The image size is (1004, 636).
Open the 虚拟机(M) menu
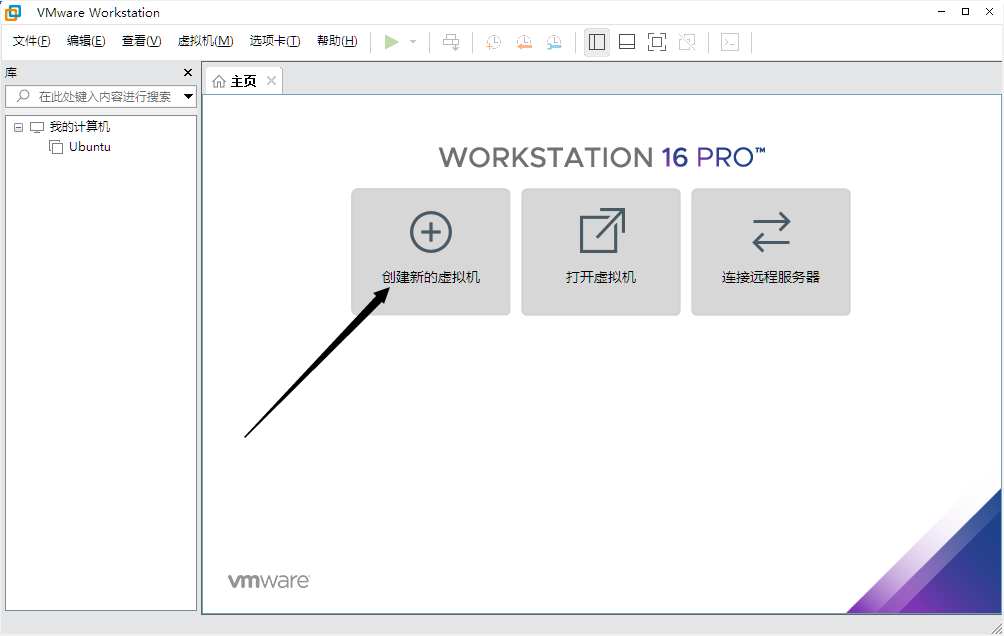(x=205, y=41)
